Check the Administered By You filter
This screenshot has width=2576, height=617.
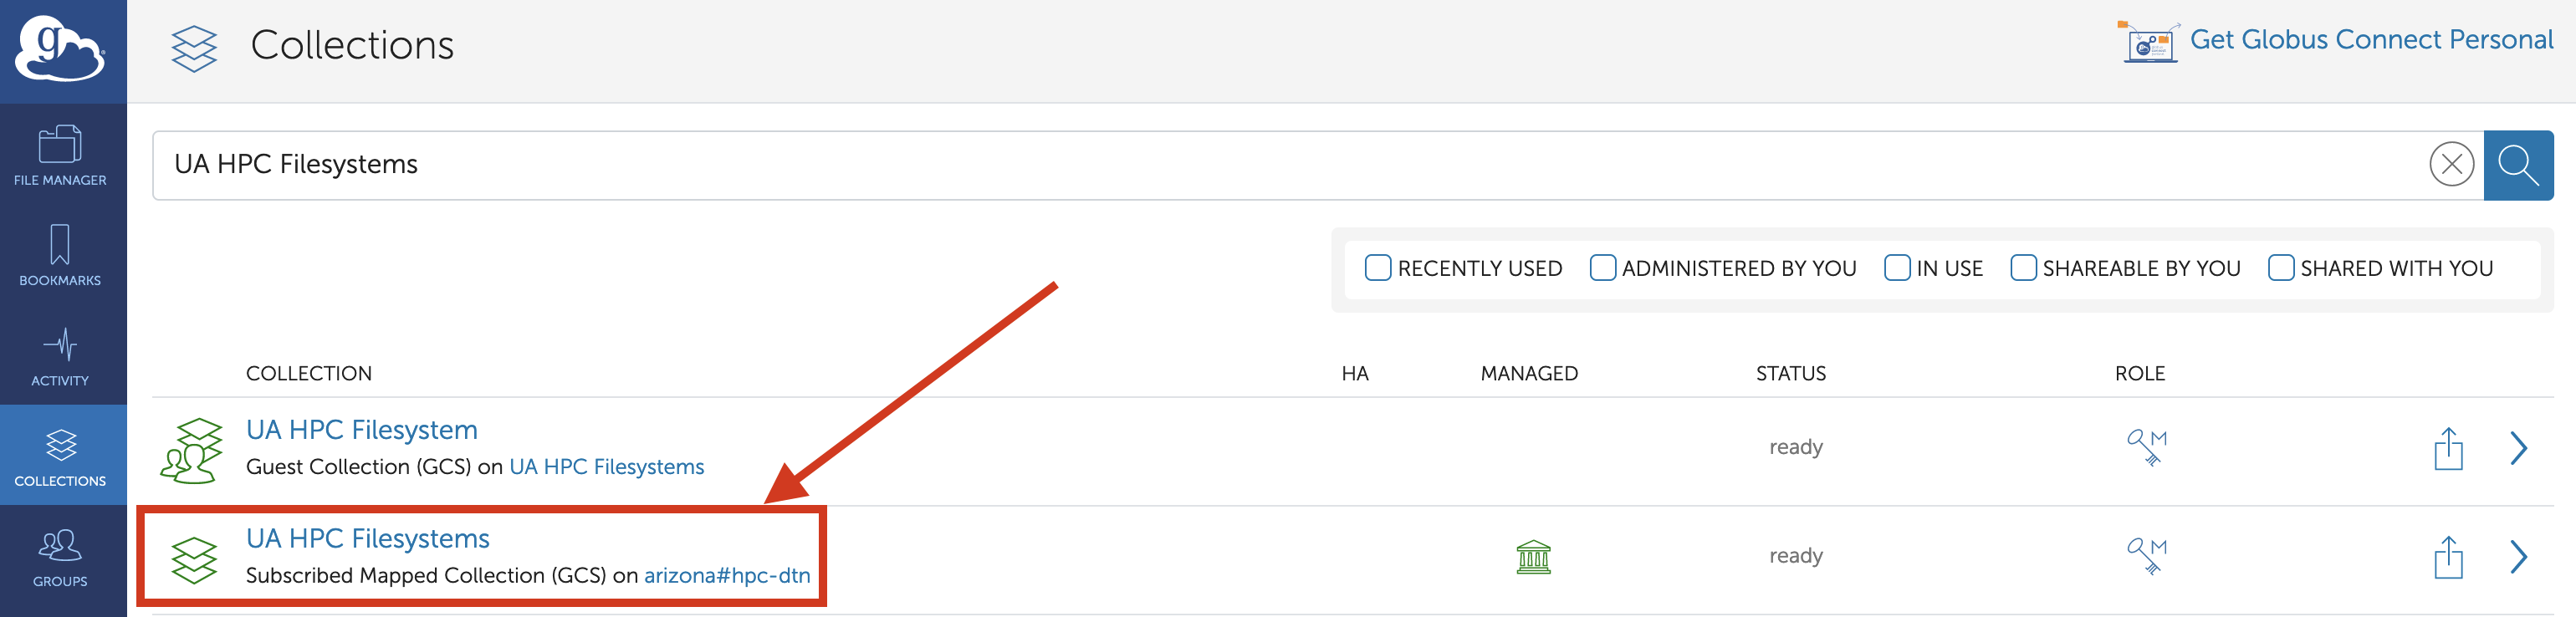1602,268
